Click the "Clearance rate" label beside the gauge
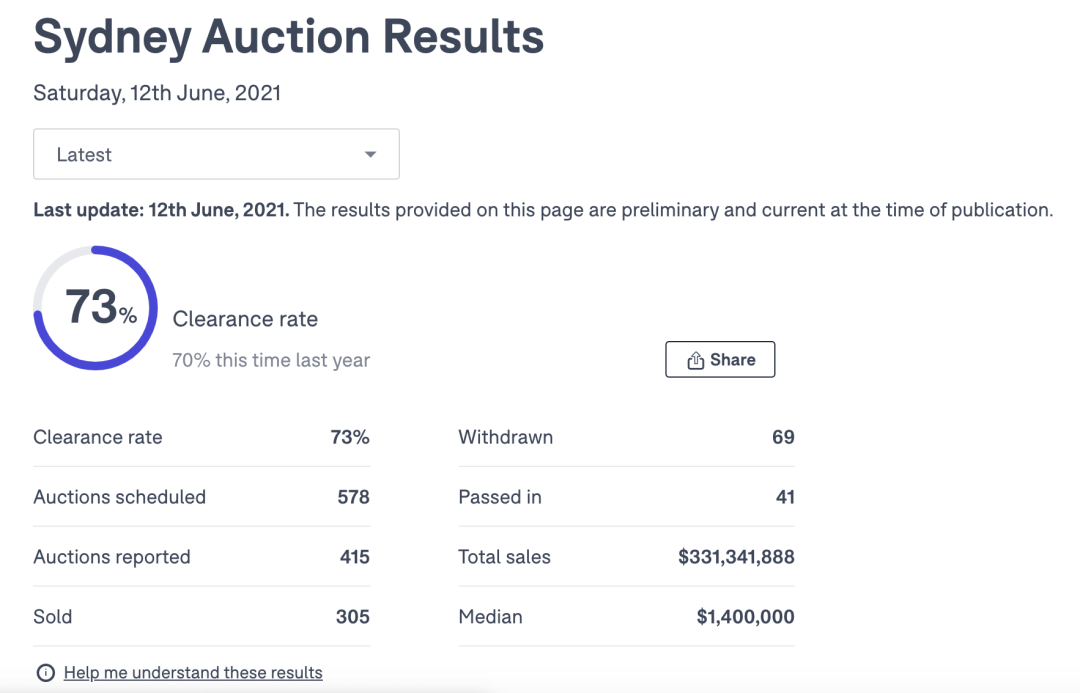1080x693 pixels. point(245,319)
